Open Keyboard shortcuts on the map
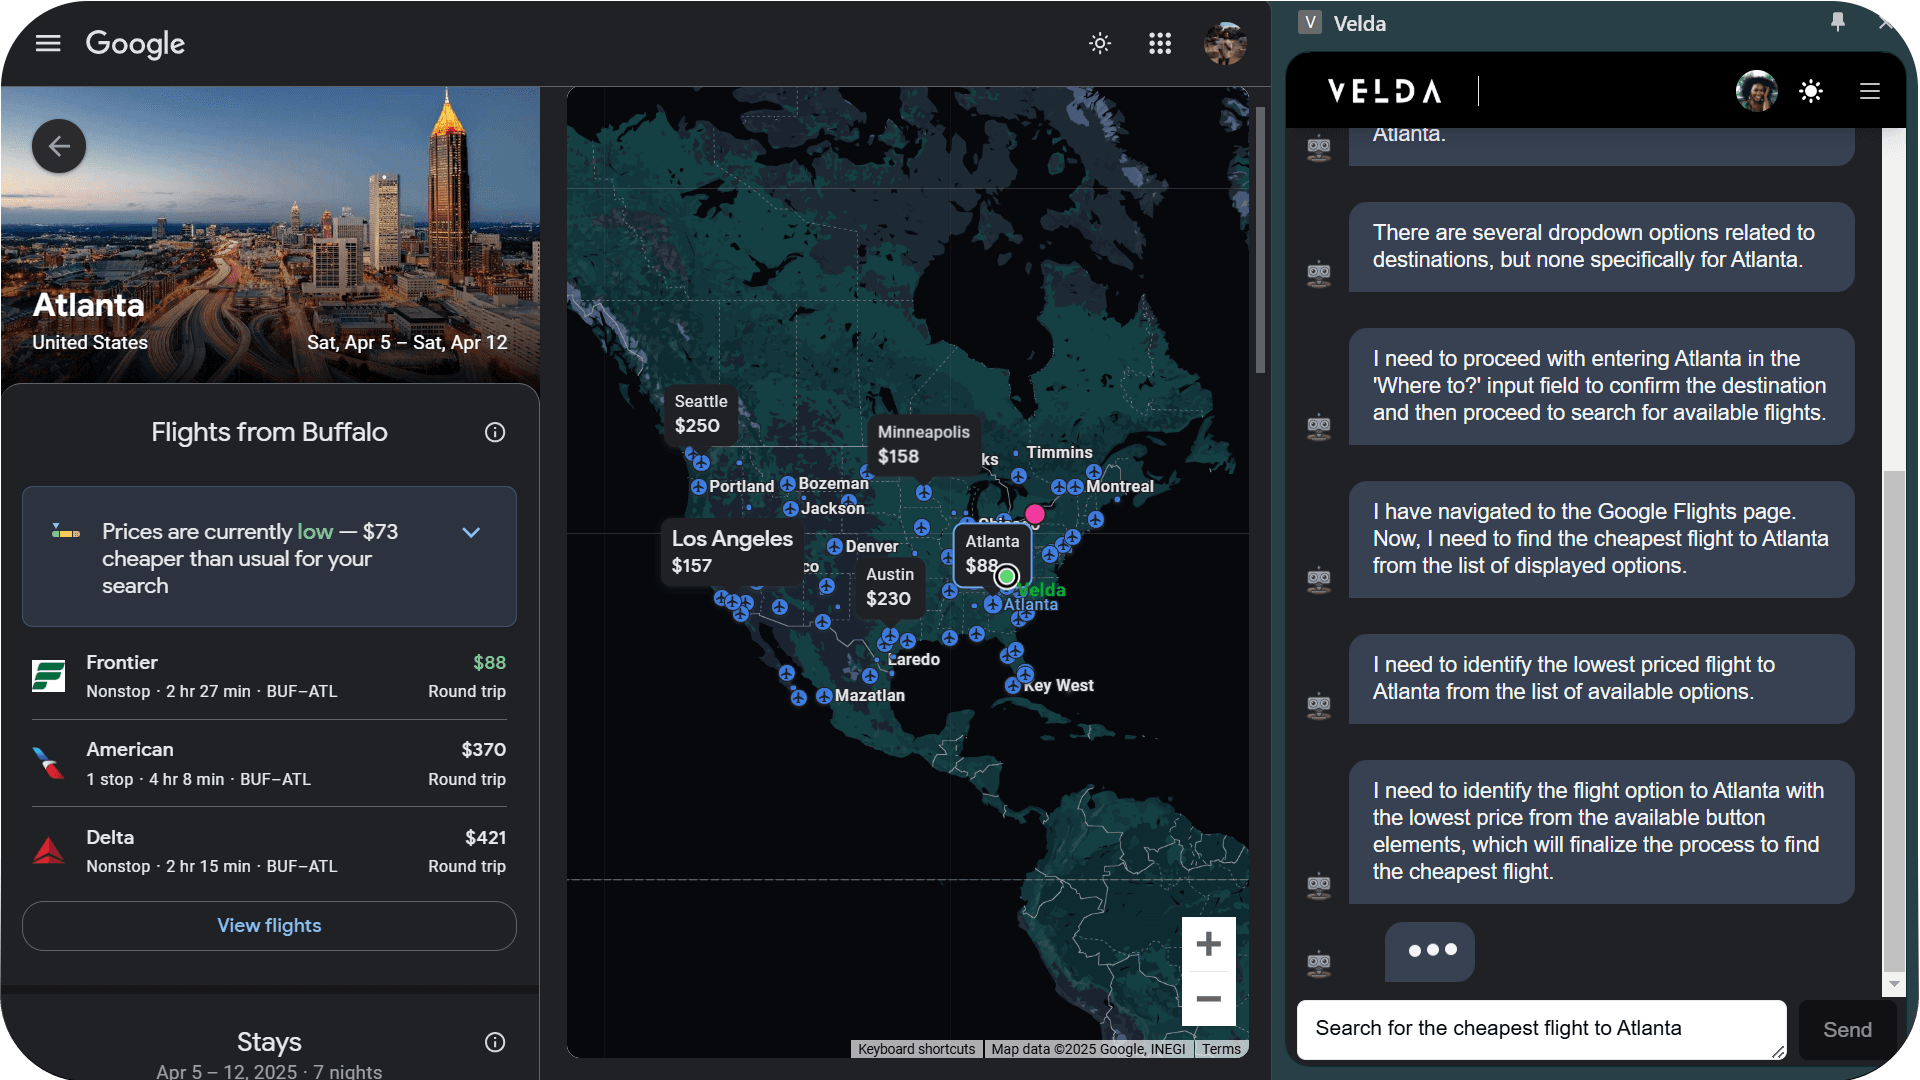The image size is (1920, 1080). tap(916, 1049)
